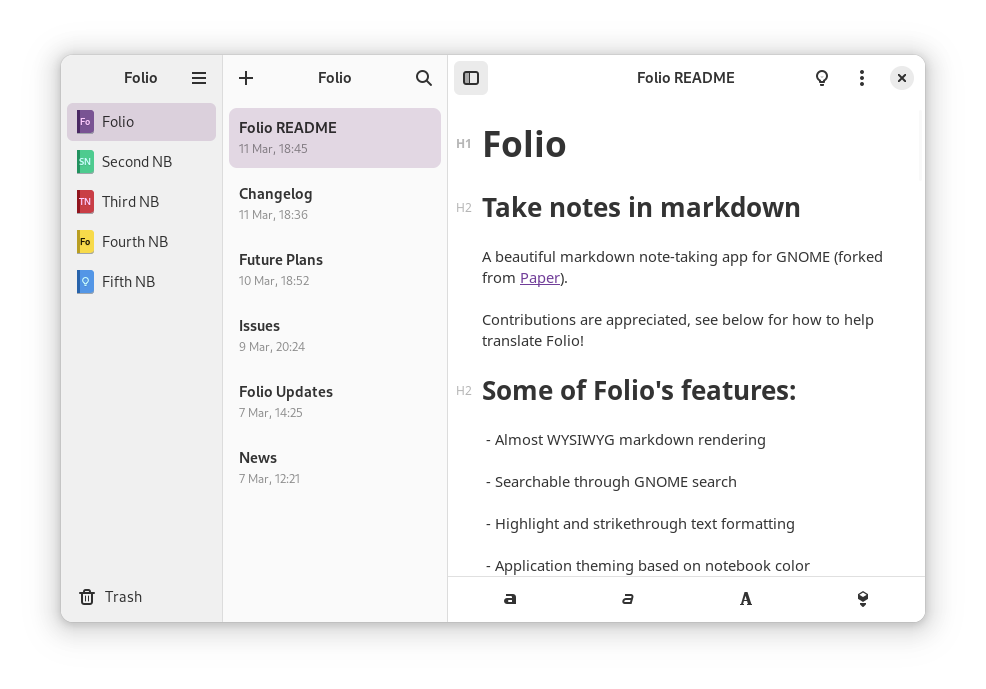Click the purple Folio notebook badge

[85, 121]
